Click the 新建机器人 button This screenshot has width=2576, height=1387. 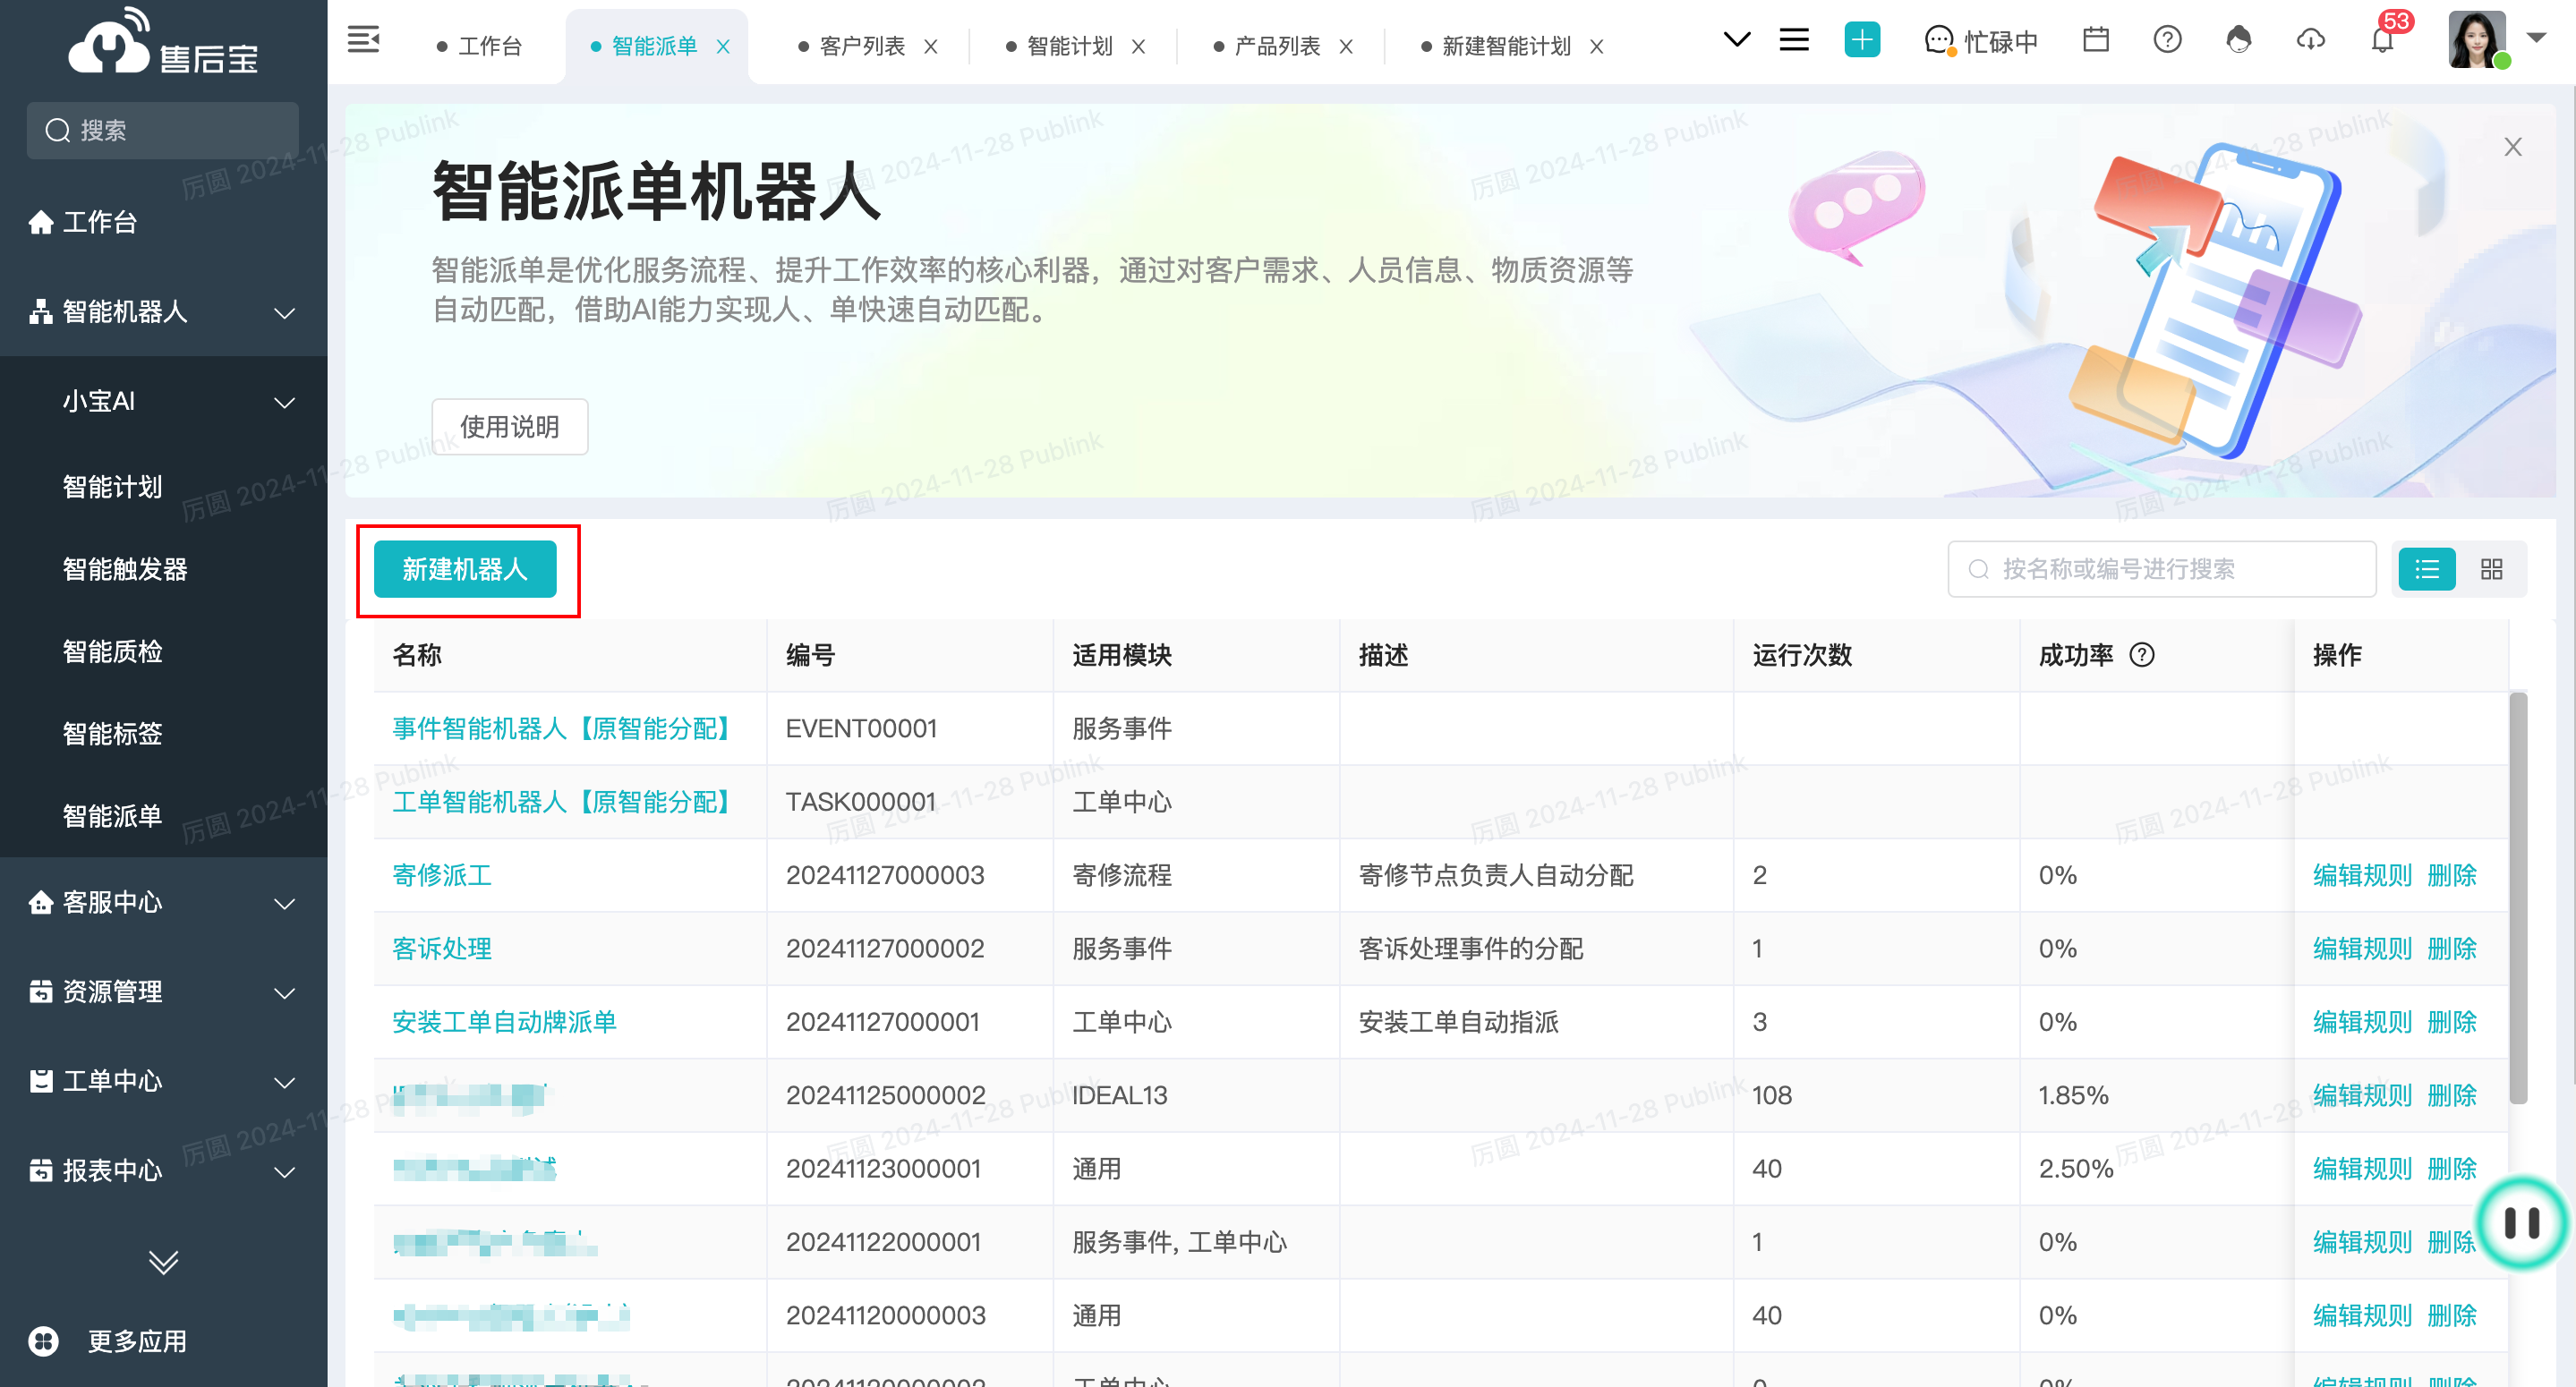point(465,570)
